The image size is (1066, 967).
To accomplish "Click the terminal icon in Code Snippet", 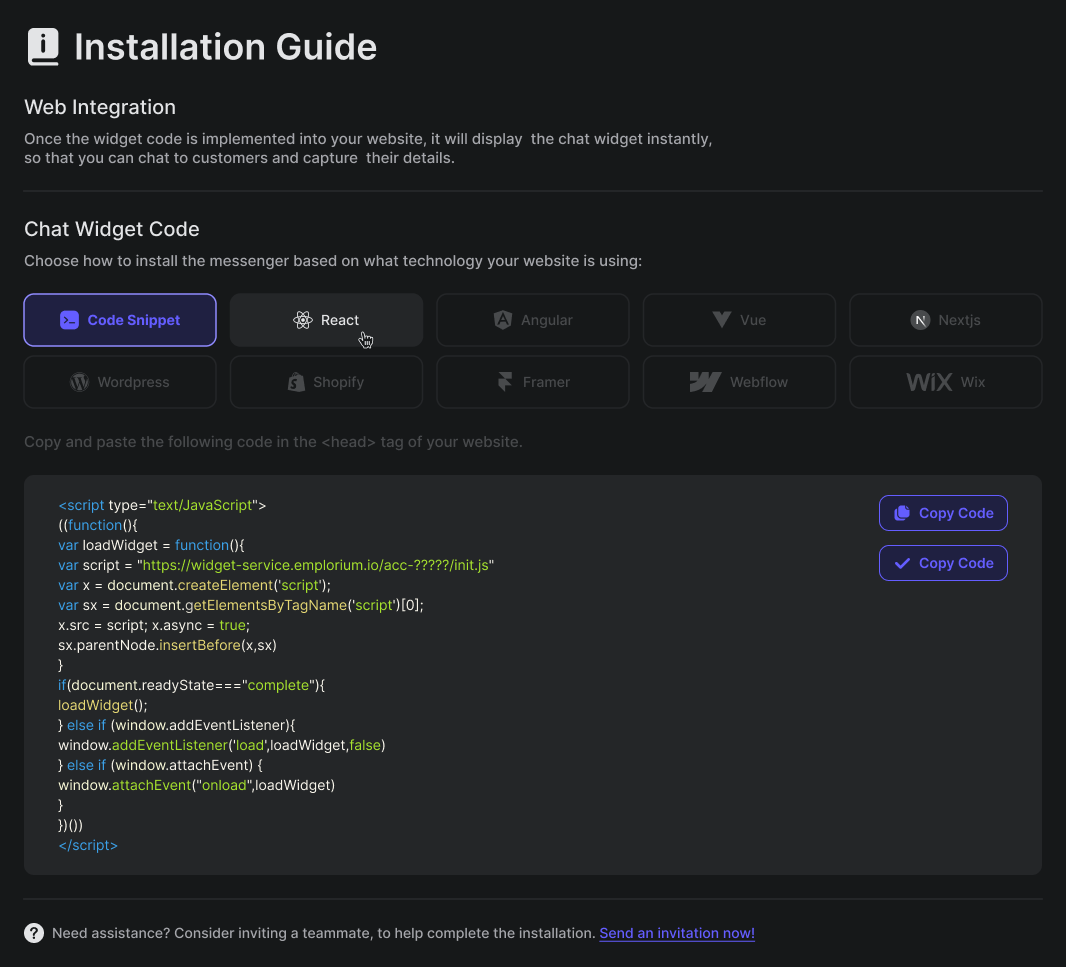I will coord(69,320).
